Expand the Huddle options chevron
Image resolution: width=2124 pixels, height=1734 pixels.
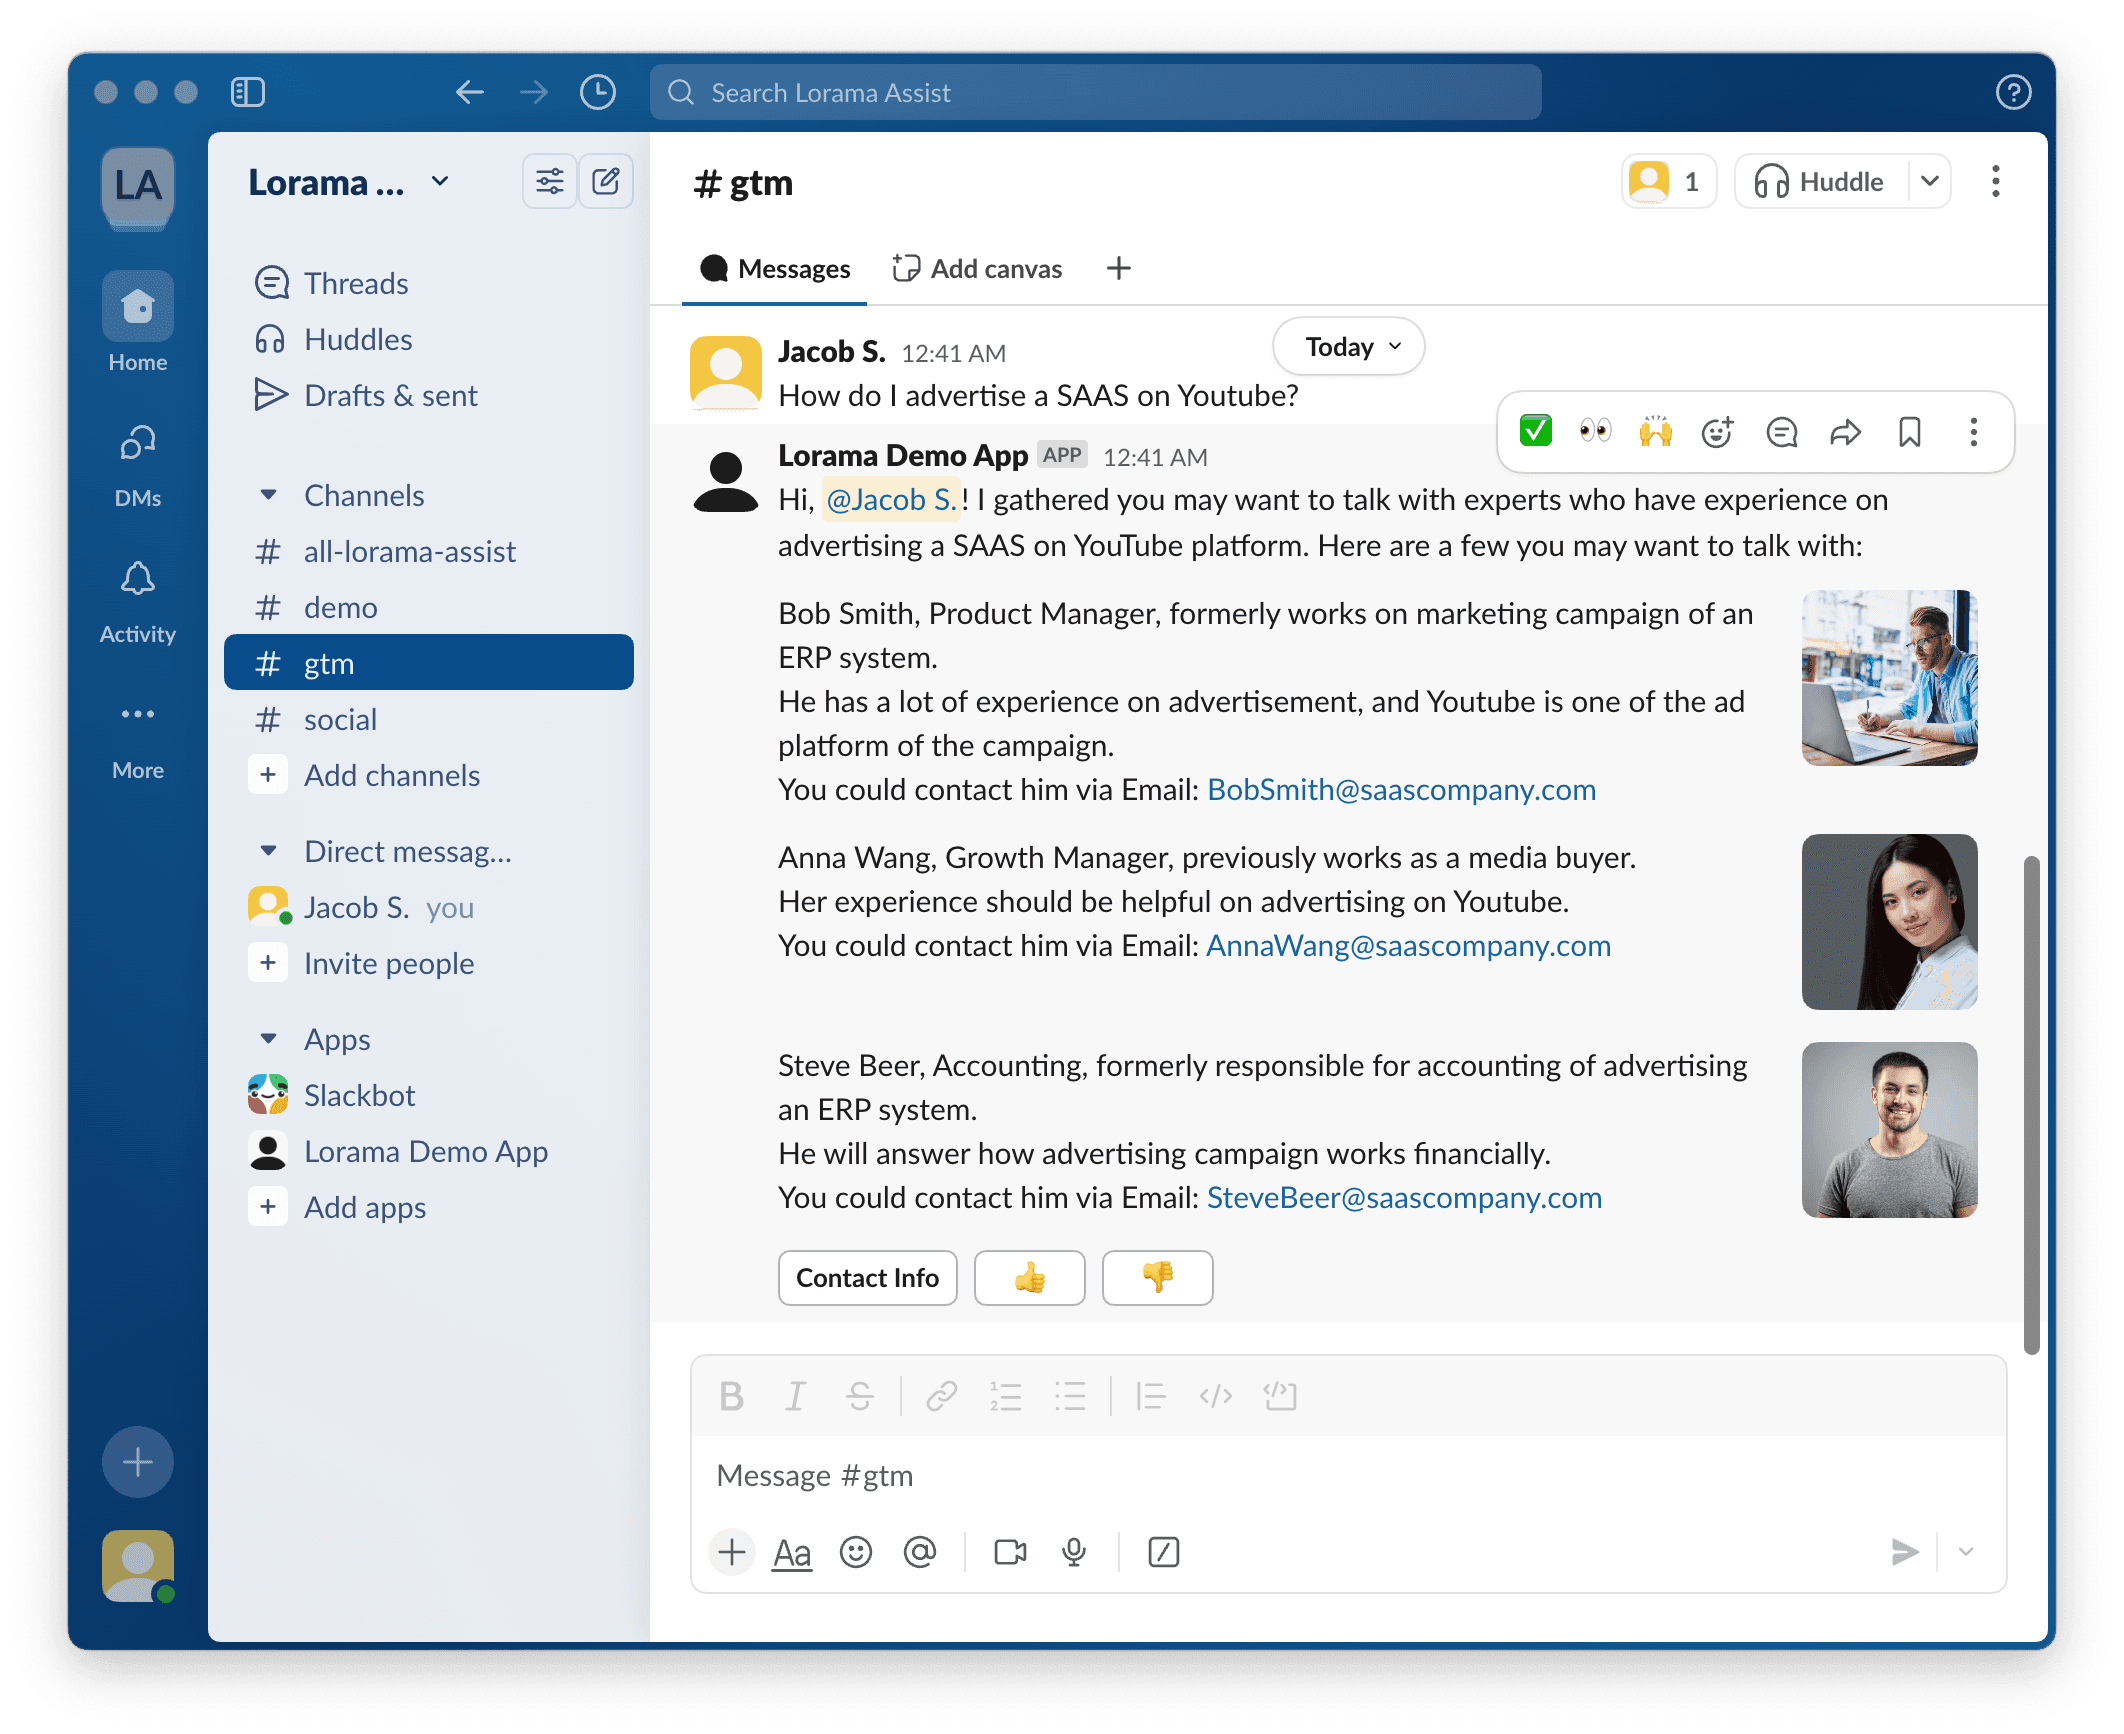point(1930,182)
